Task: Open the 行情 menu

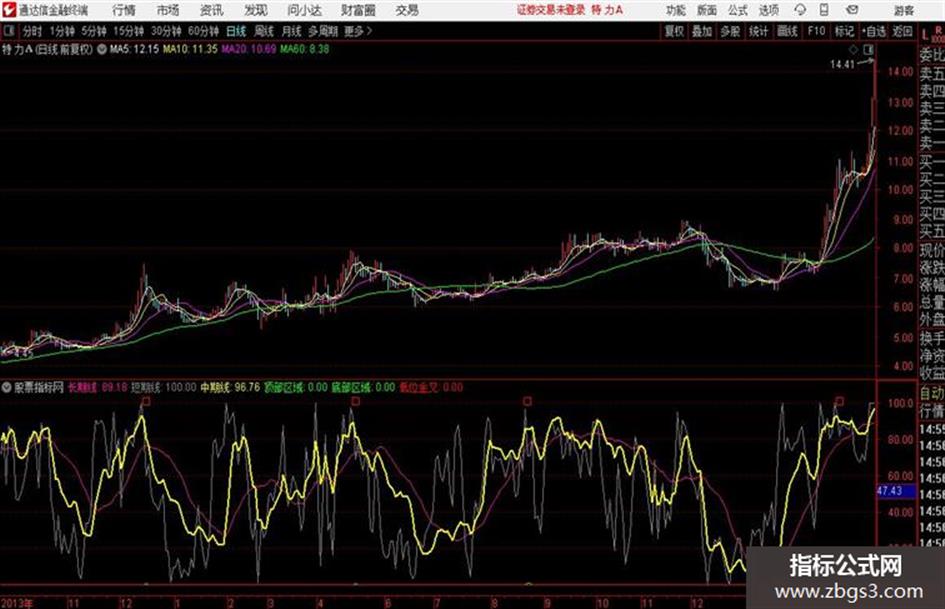Action: [x=124, y=10]
